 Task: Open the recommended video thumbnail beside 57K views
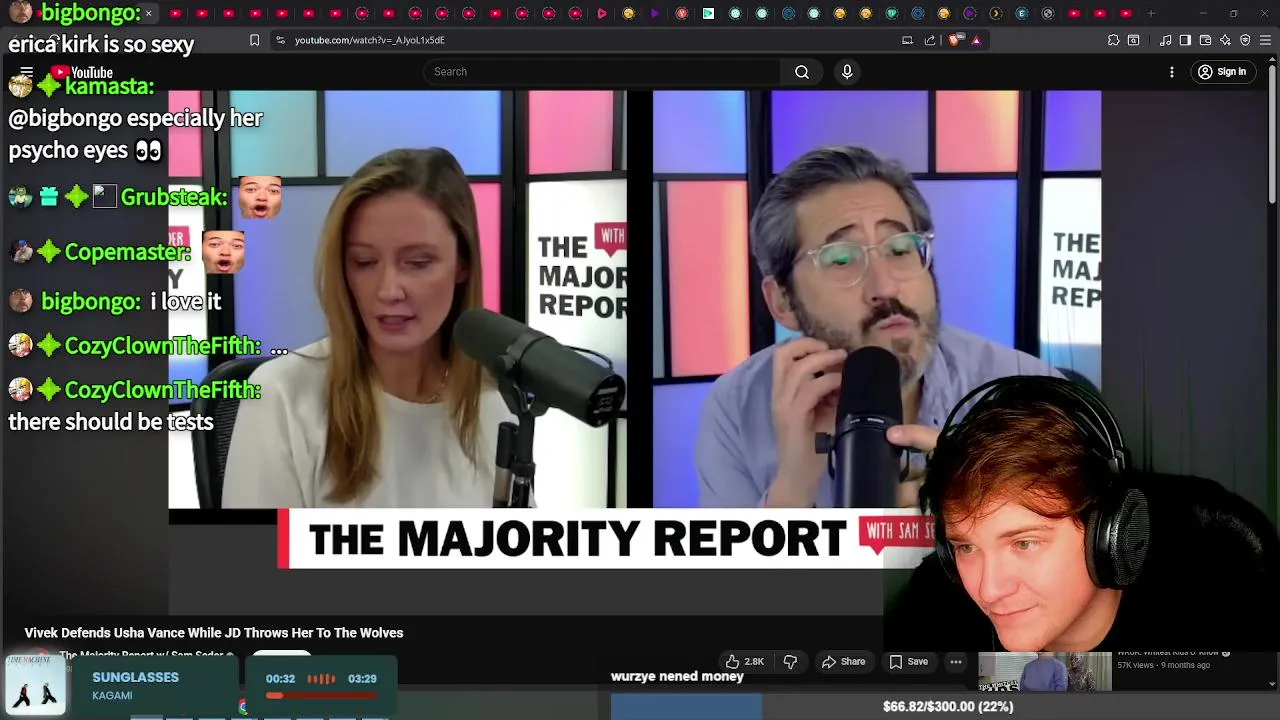pos(1044,671)
